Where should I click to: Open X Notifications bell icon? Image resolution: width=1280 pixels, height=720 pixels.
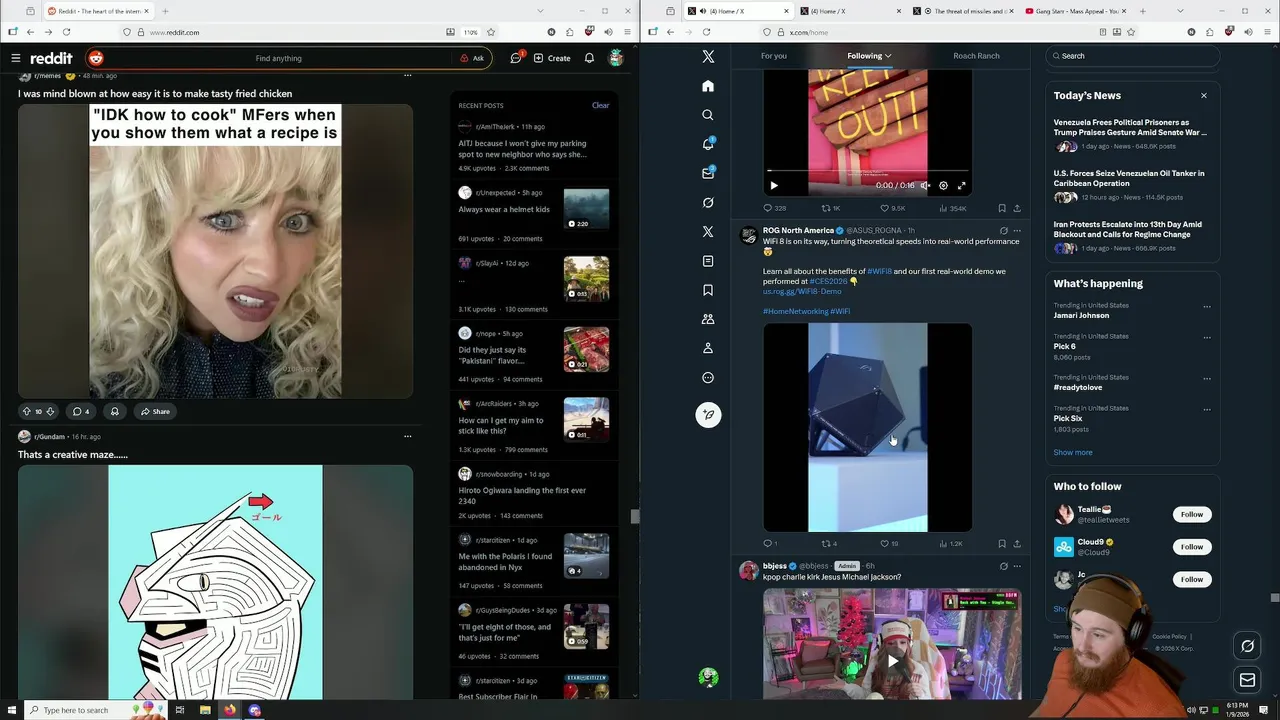click(x=708, y=144)
